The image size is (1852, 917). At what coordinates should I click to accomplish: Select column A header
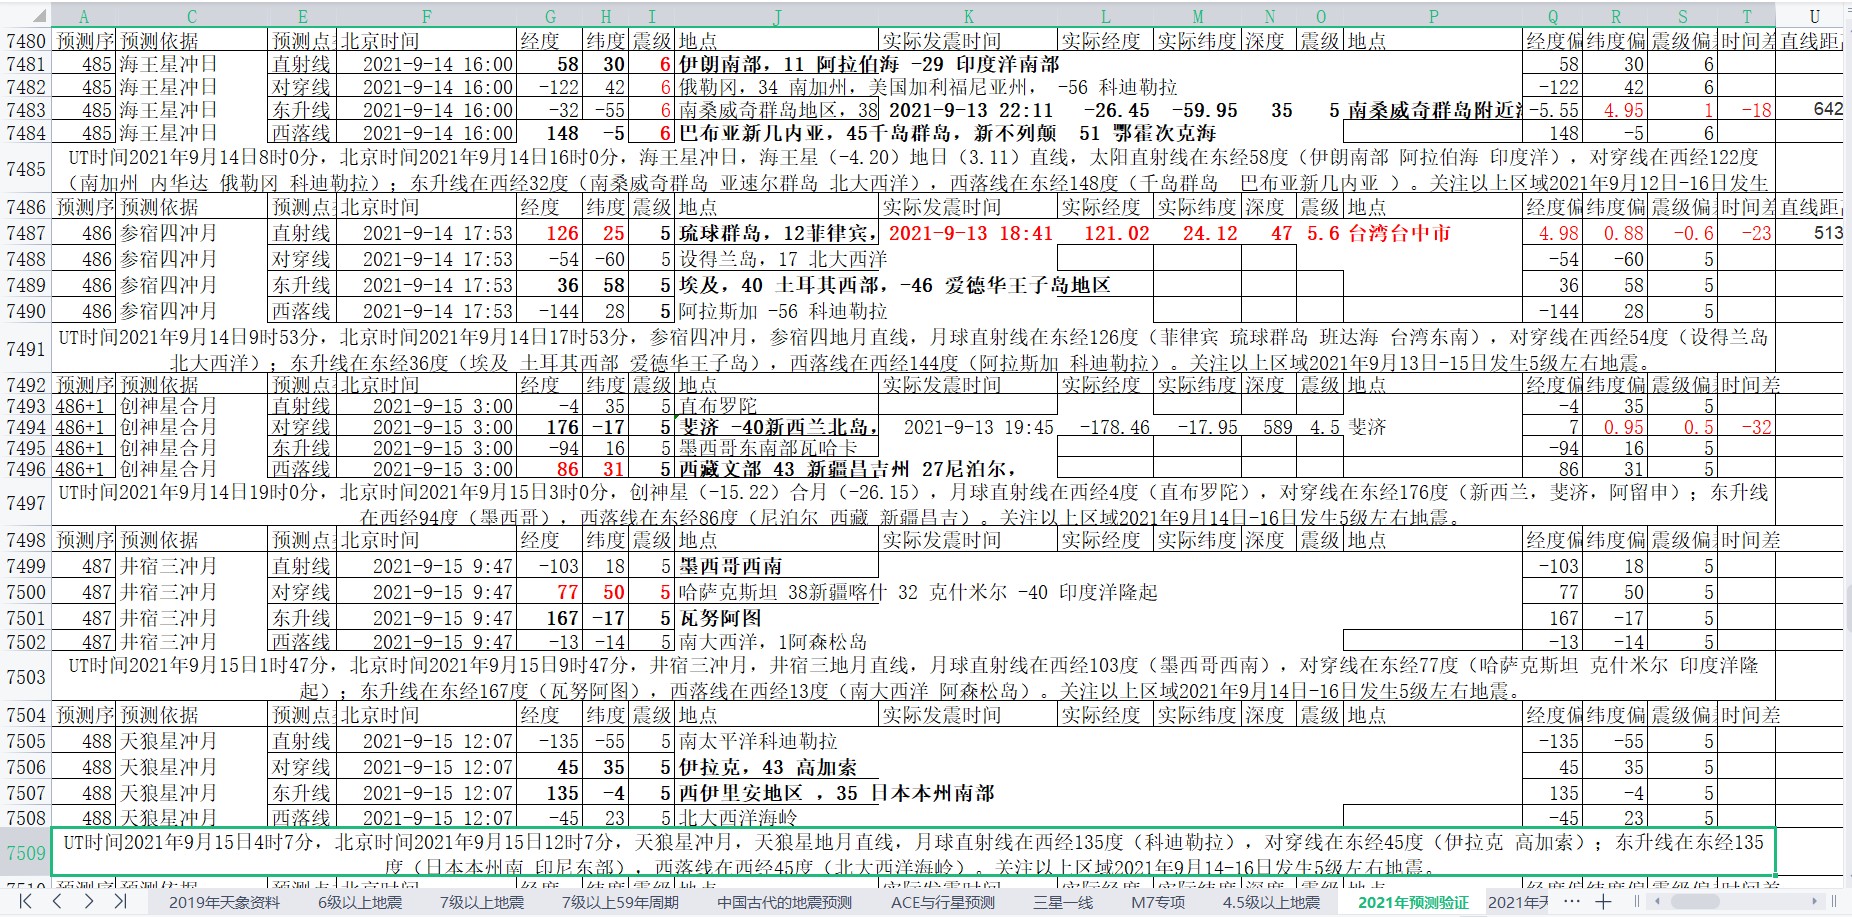tap(84, 16)
